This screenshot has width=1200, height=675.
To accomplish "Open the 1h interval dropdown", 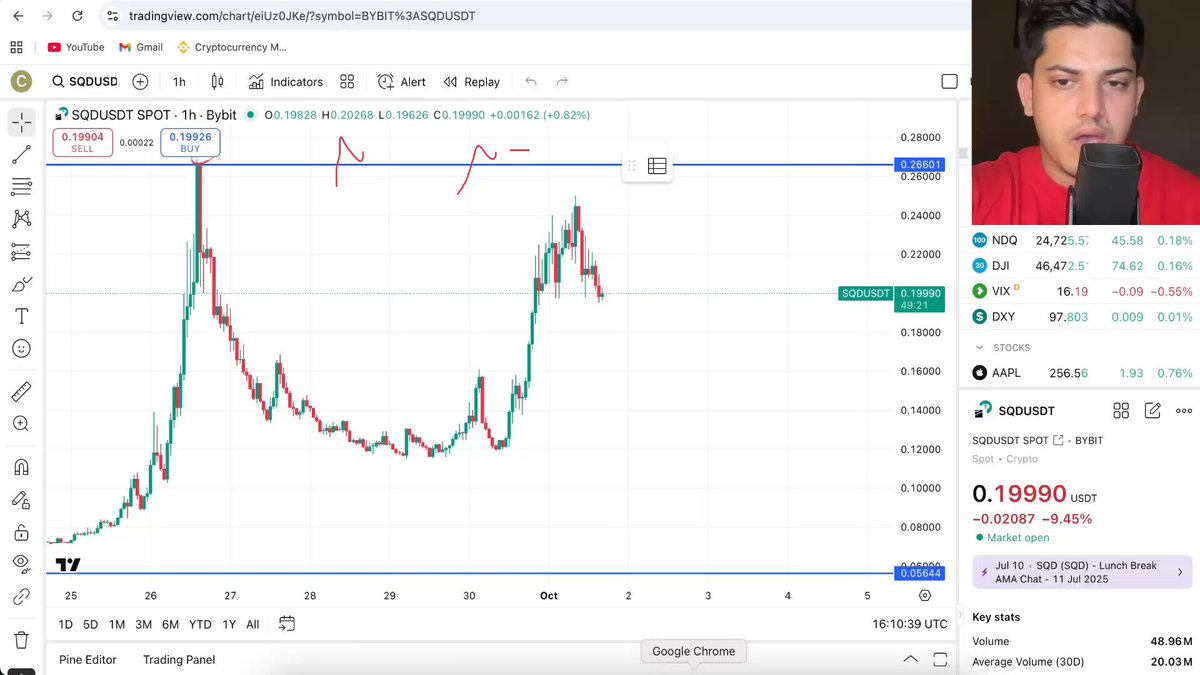I will tap(179, 82).
